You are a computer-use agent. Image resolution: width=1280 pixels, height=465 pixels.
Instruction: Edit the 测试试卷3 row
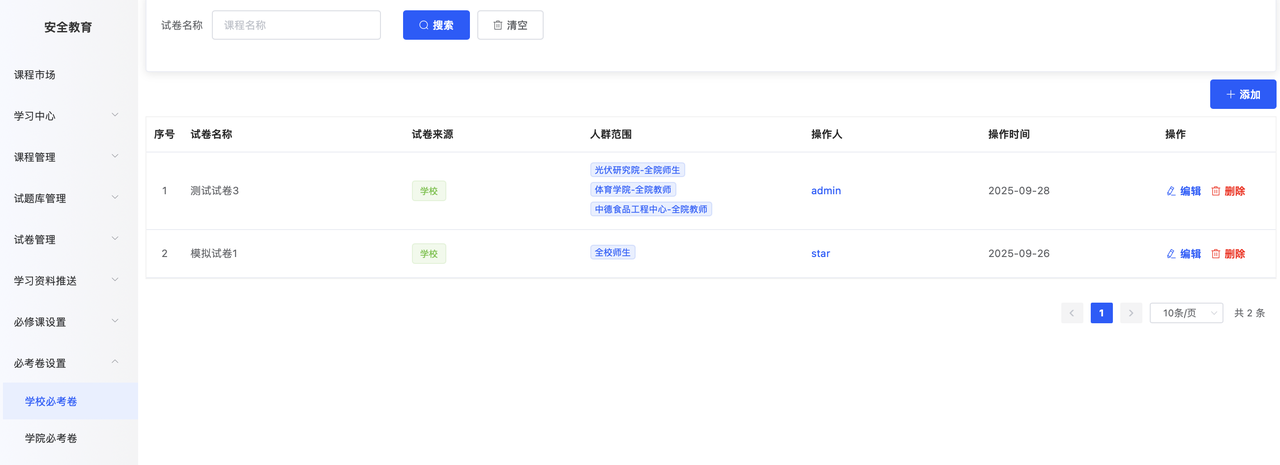[x=1183, y=191]
